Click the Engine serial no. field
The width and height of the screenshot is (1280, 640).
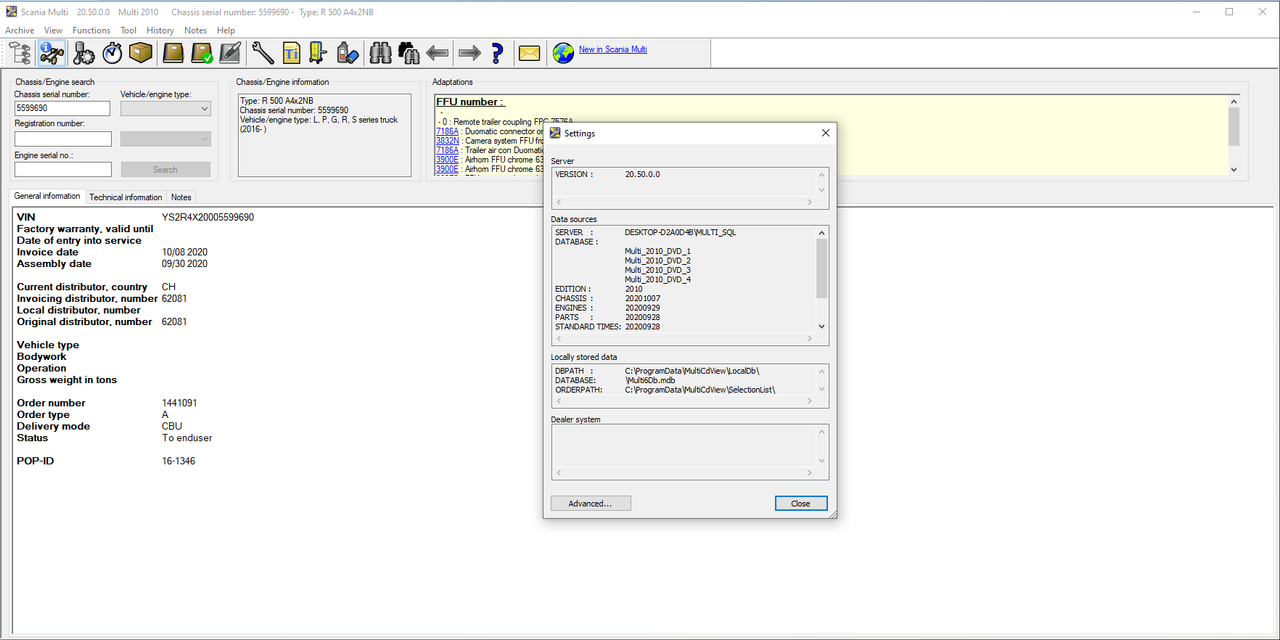click(x=62, y=169)
